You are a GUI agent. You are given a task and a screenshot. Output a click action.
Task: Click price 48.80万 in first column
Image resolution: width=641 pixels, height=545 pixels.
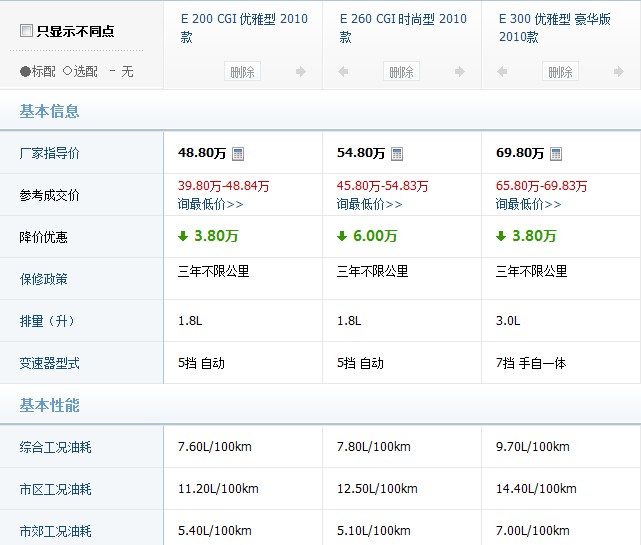pyautogui.click(x=202, y=153)
